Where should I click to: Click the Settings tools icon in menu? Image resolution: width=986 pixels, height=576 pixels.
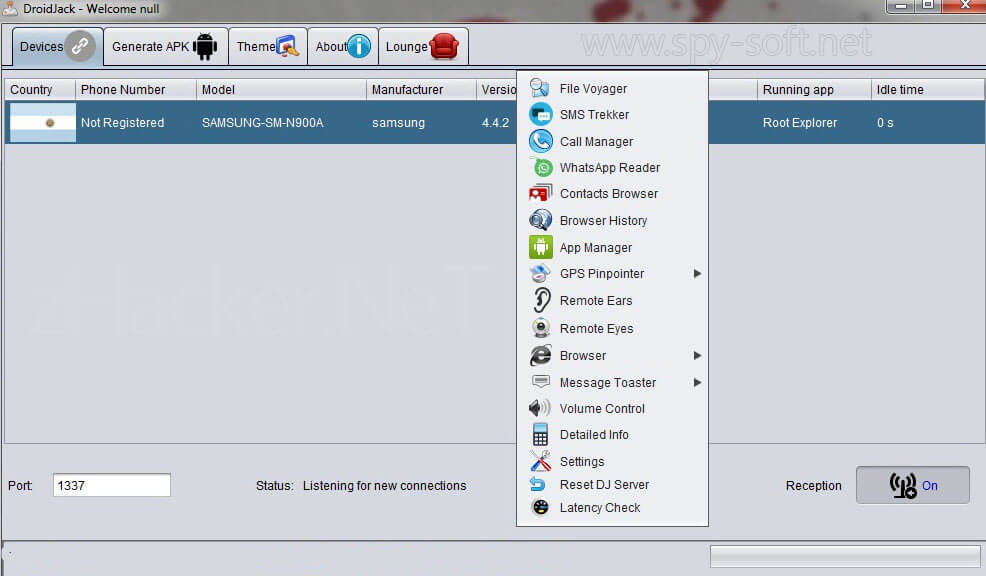pos(540,461)
